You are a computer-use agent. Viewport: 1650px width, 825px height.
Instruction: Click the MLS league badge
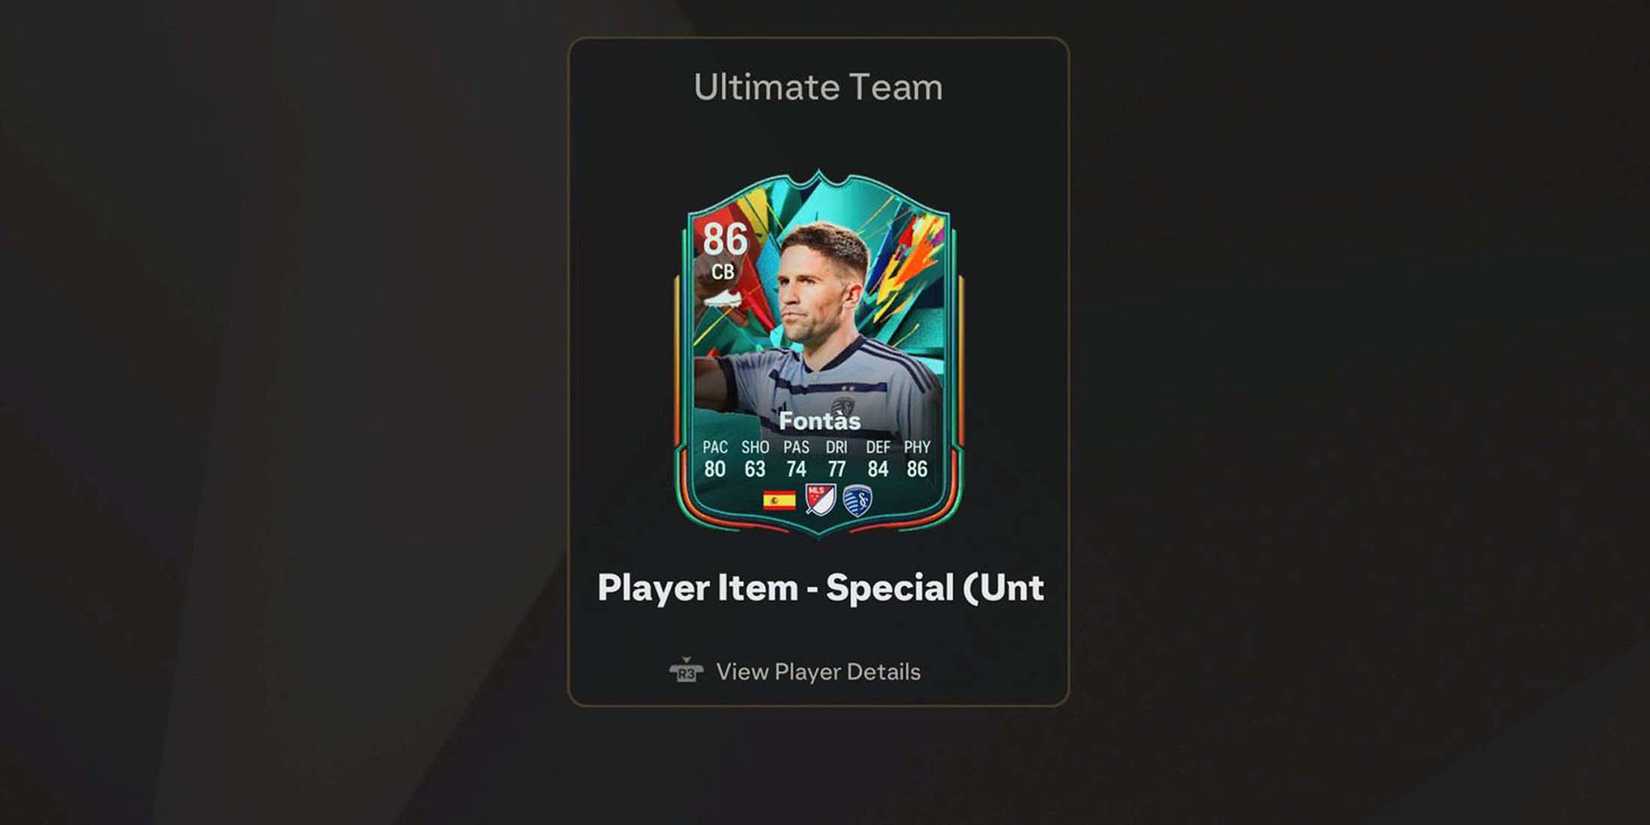pos(820,499)
